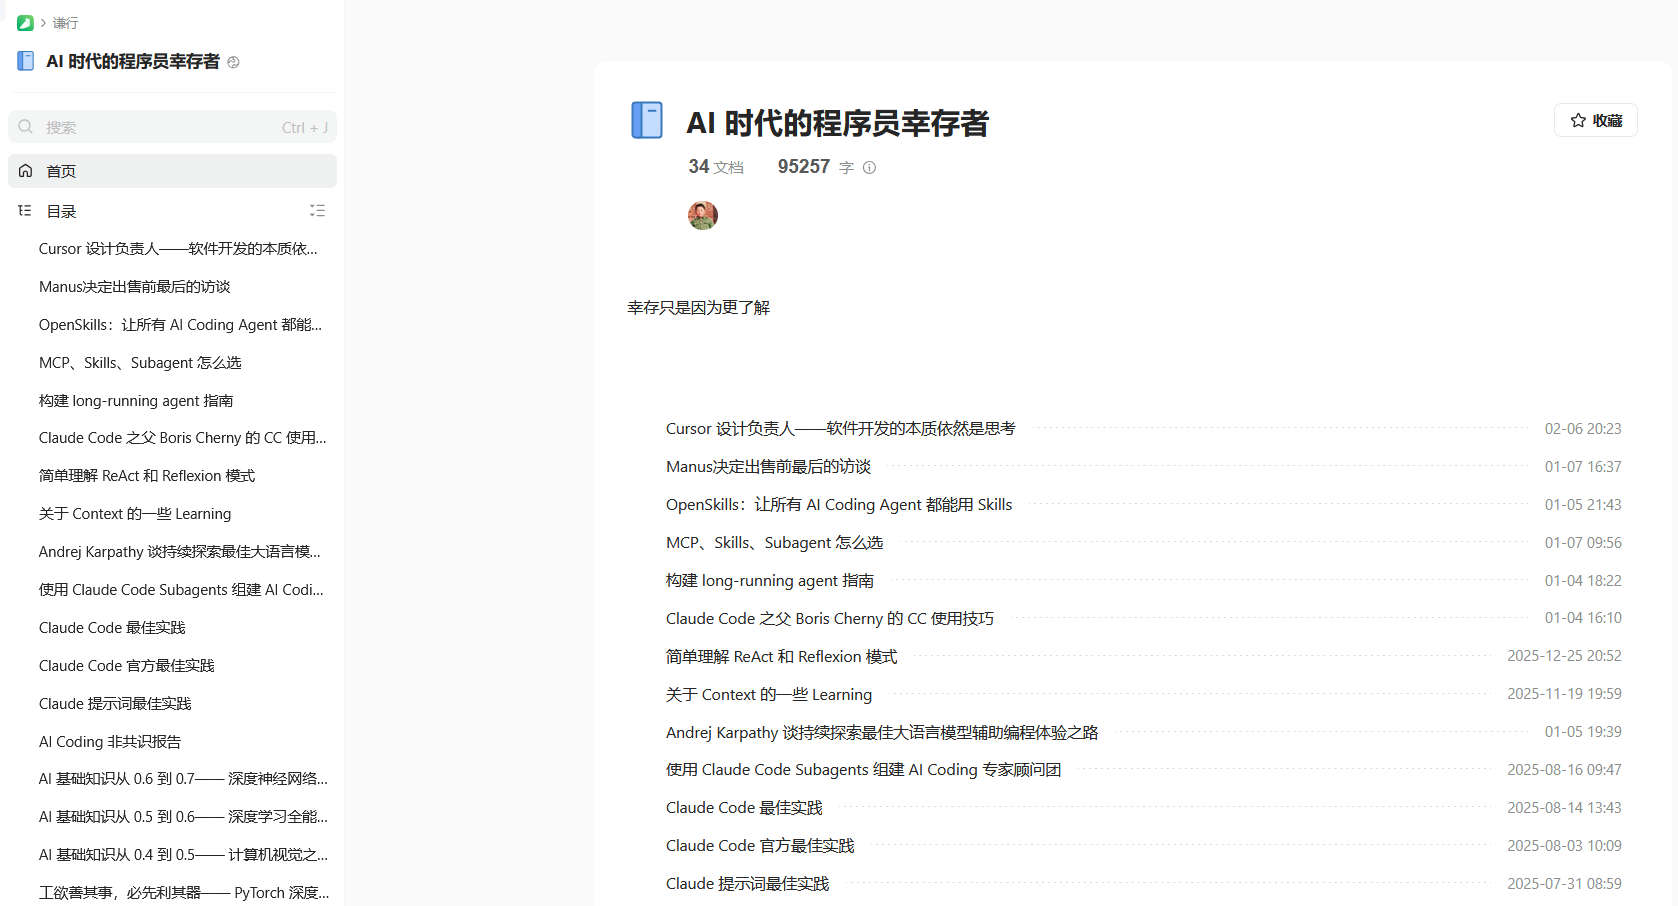1678x906 pixels.
Task: Open the 谦行 breadcrumb link
Action: point(65,23)
